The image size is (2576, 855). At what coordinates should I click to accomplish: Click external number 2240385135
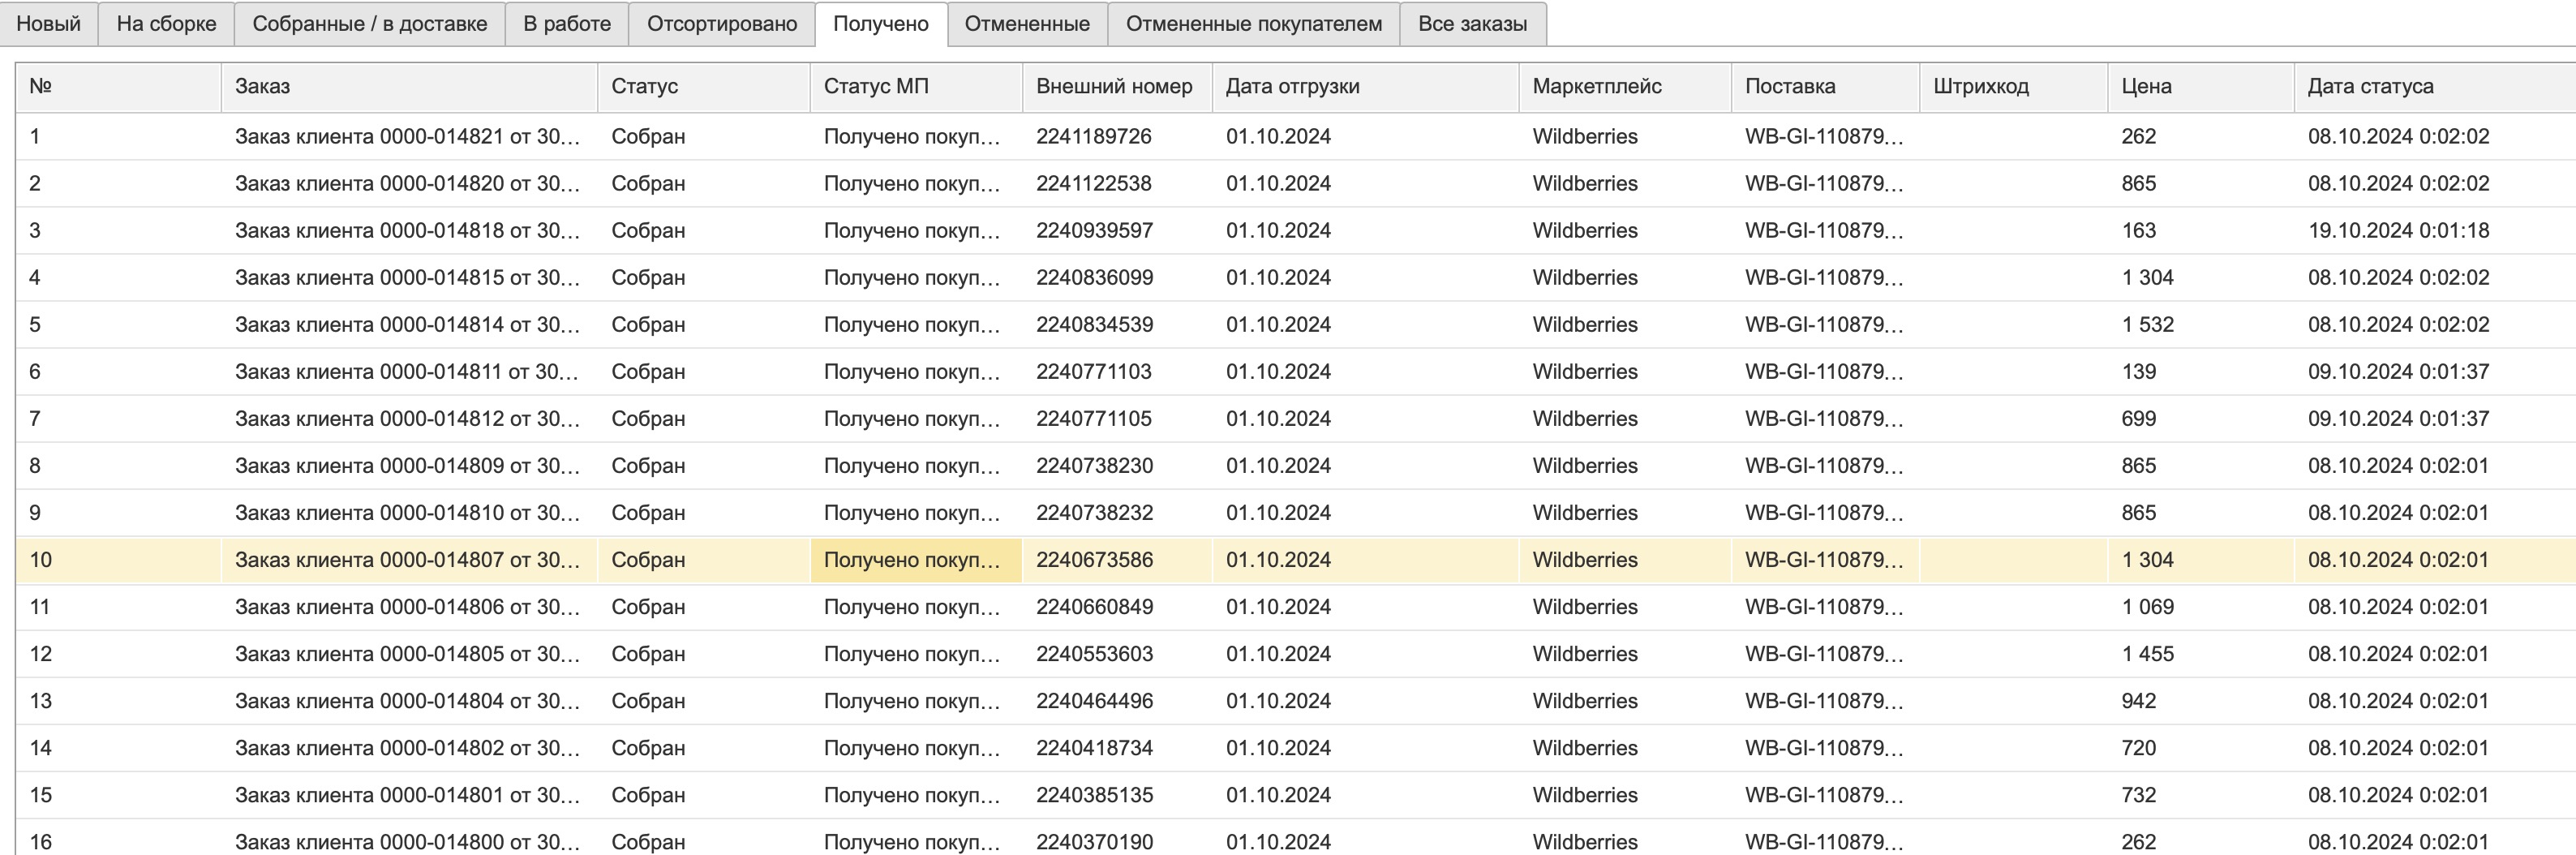[1094, 795]
